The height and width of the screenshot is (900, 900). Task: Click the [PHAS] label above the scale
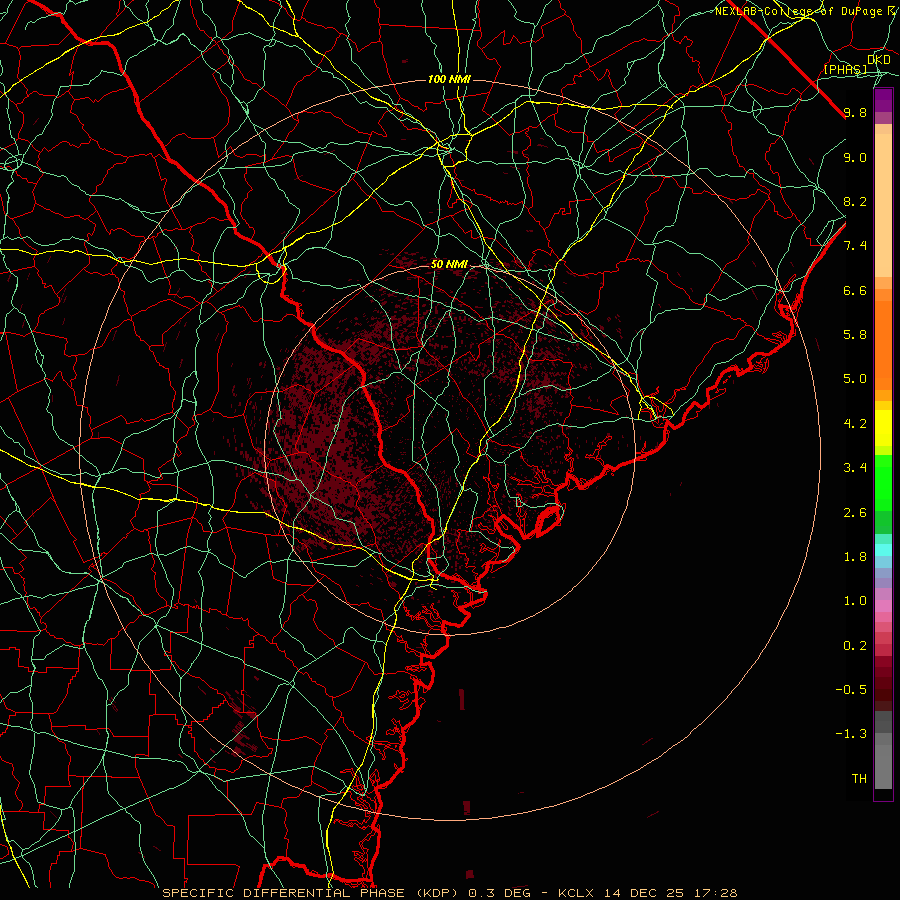tap(845, 69)
